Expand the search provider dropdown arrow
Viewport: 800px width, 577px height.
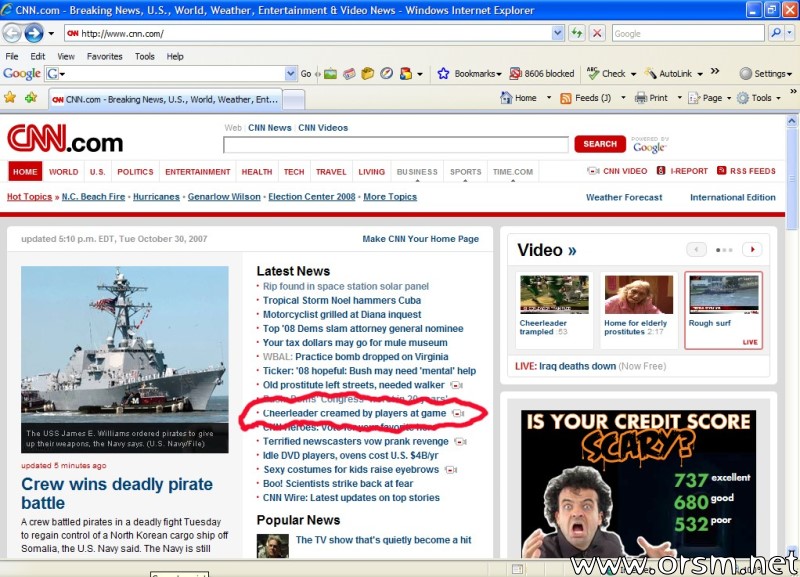click(789, 33)
